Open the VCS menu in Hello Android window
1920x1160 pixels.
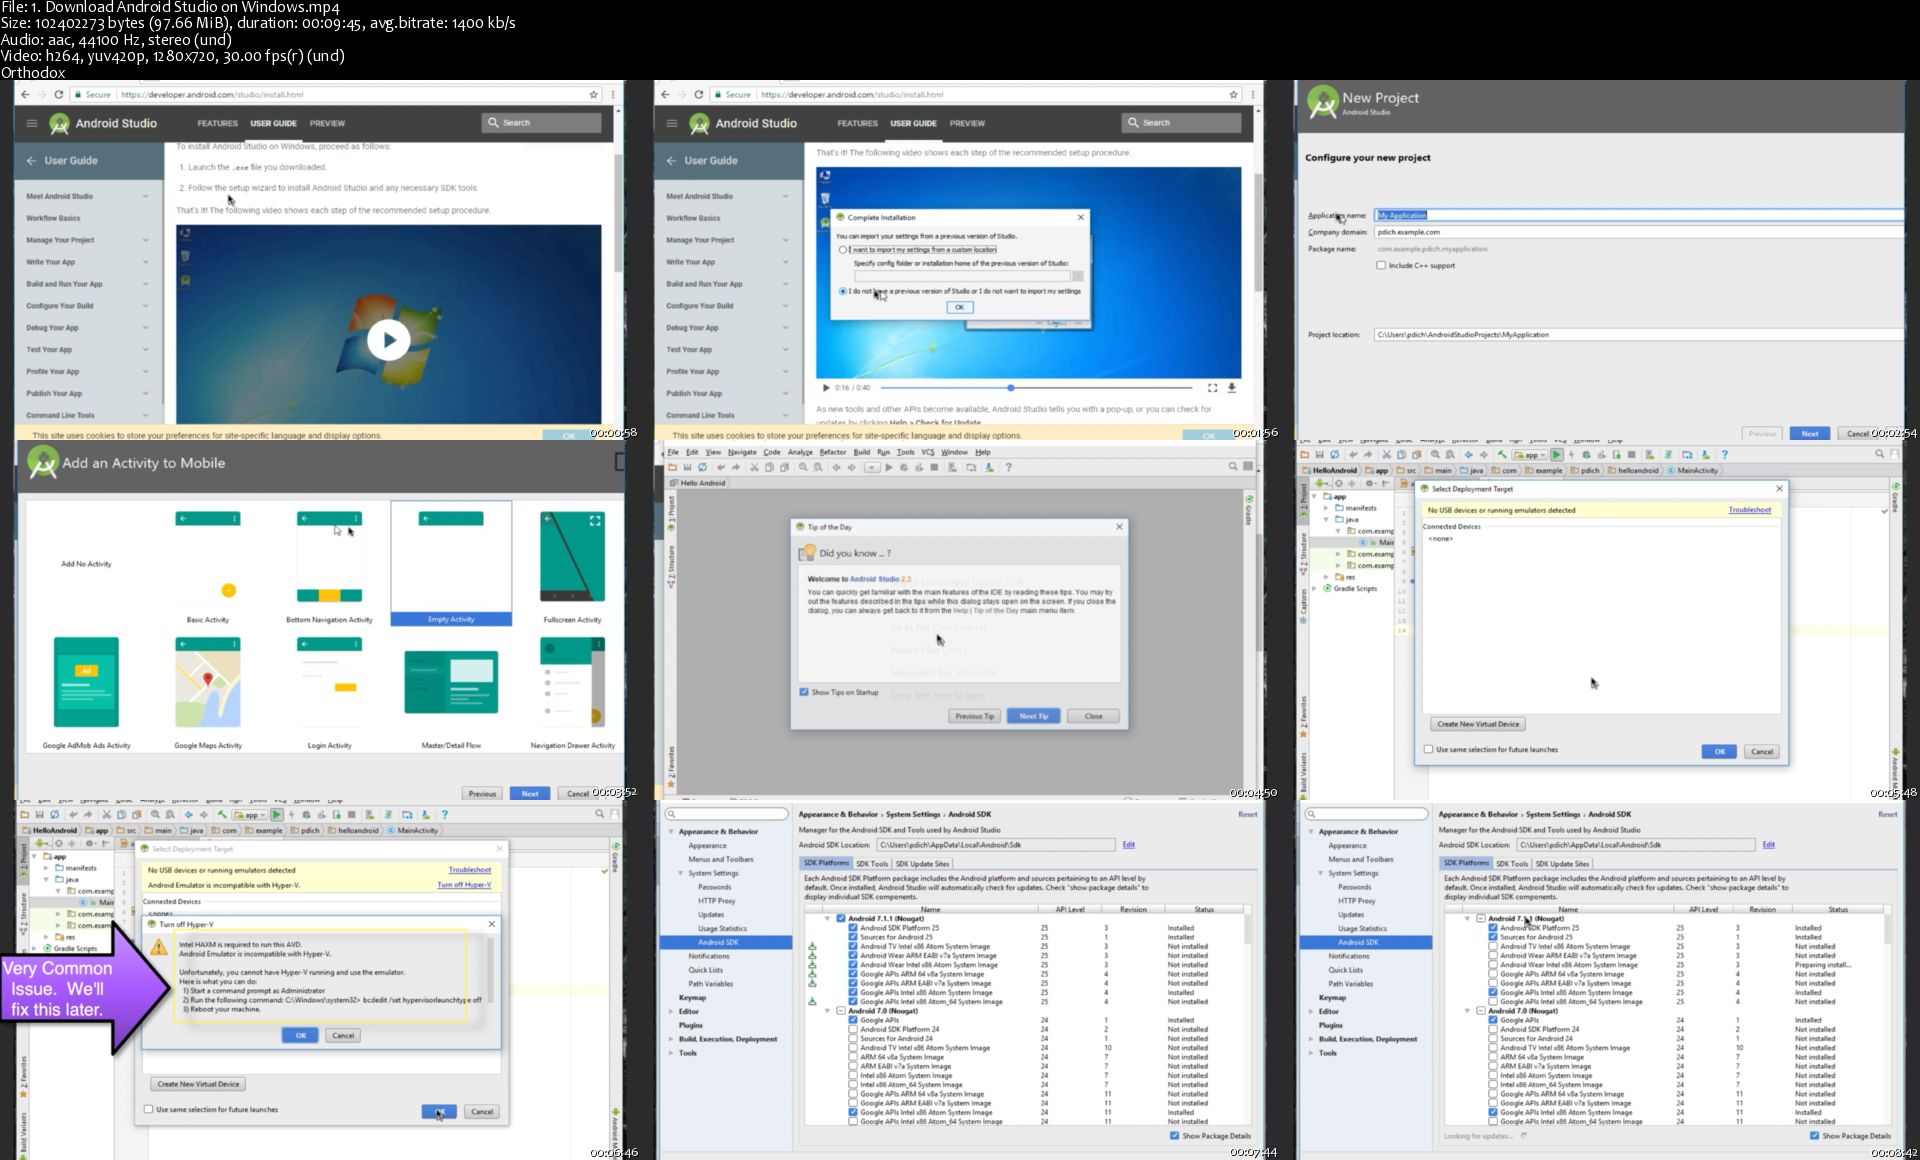point(928,452)
